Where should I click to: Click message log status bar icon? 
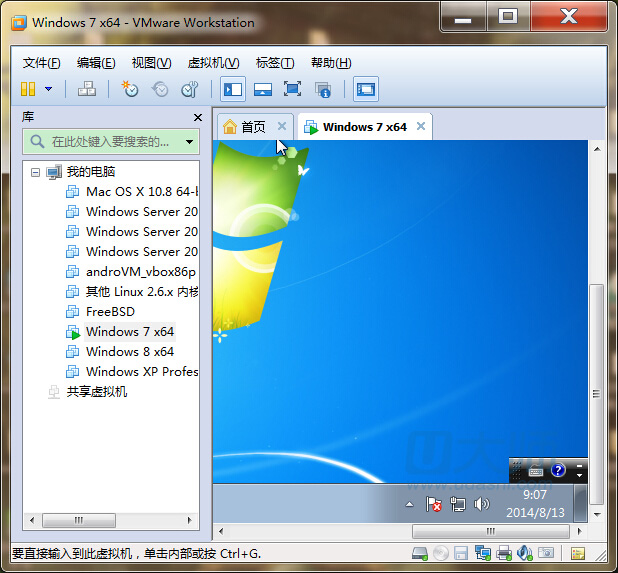point(578,553)
